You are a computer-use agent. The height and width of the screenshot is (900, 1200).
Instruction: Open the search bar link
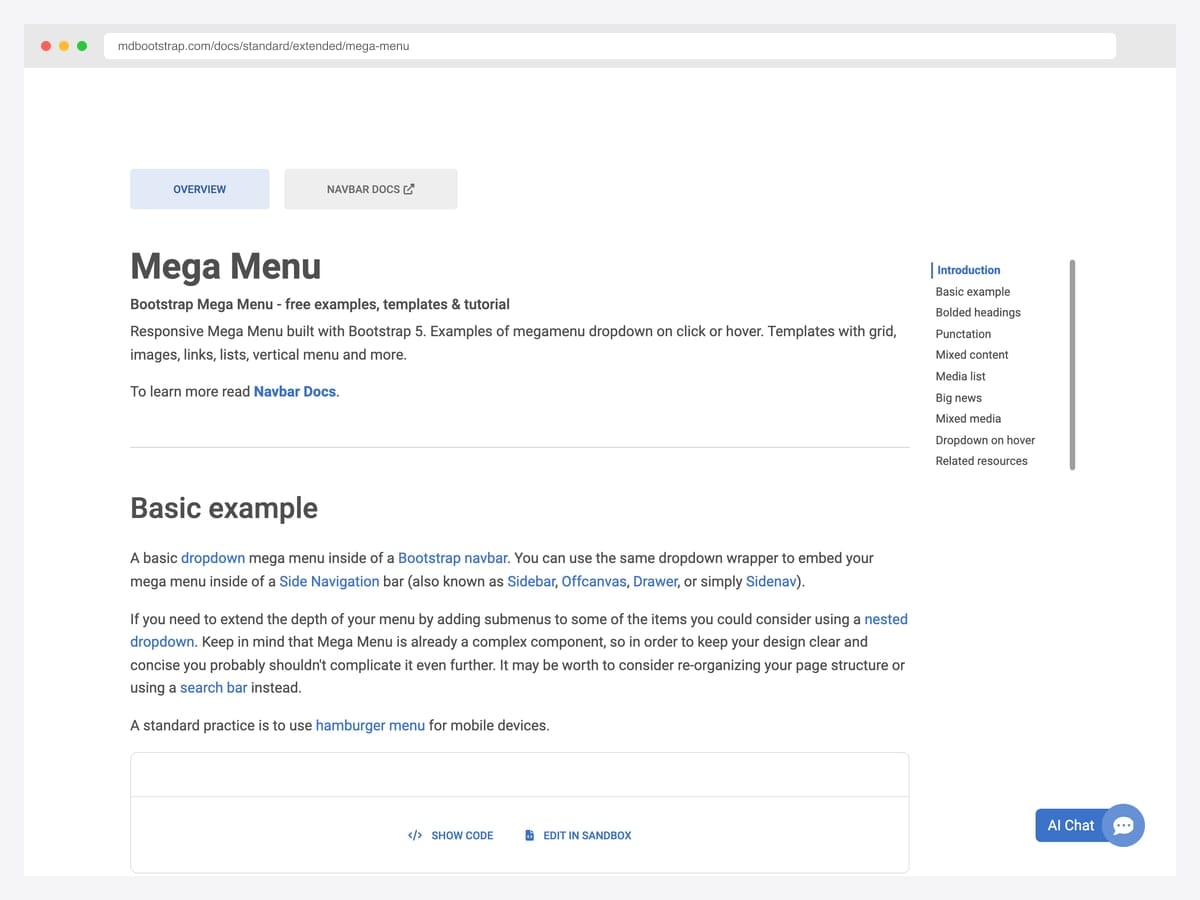pos(214,688)
